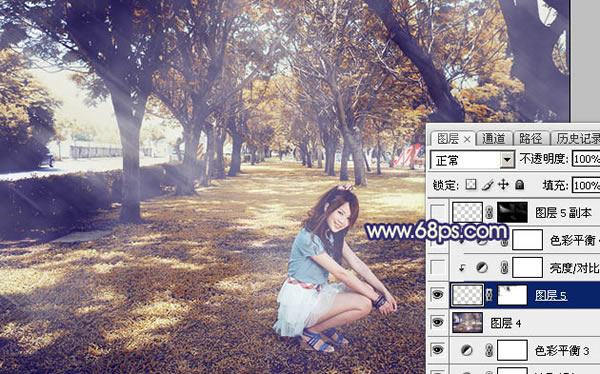Show the 图层 5 副本 layer

coord(438,212)
